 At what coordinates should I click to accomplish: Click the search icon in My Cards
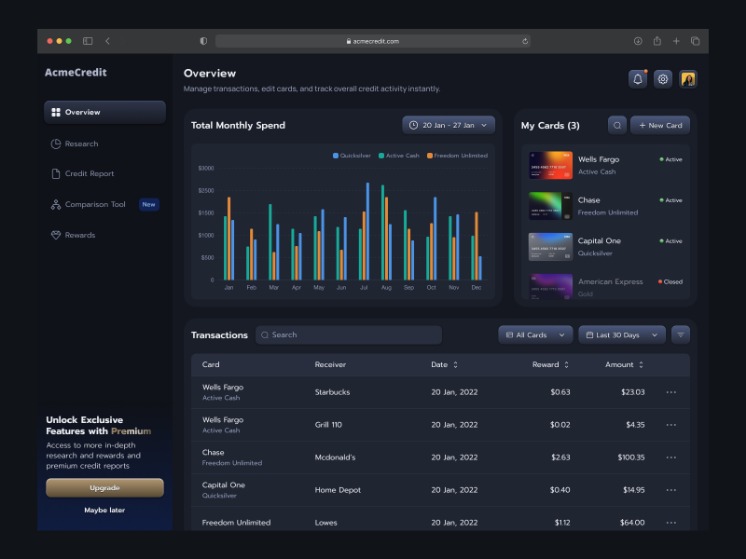tap(617, 126)
